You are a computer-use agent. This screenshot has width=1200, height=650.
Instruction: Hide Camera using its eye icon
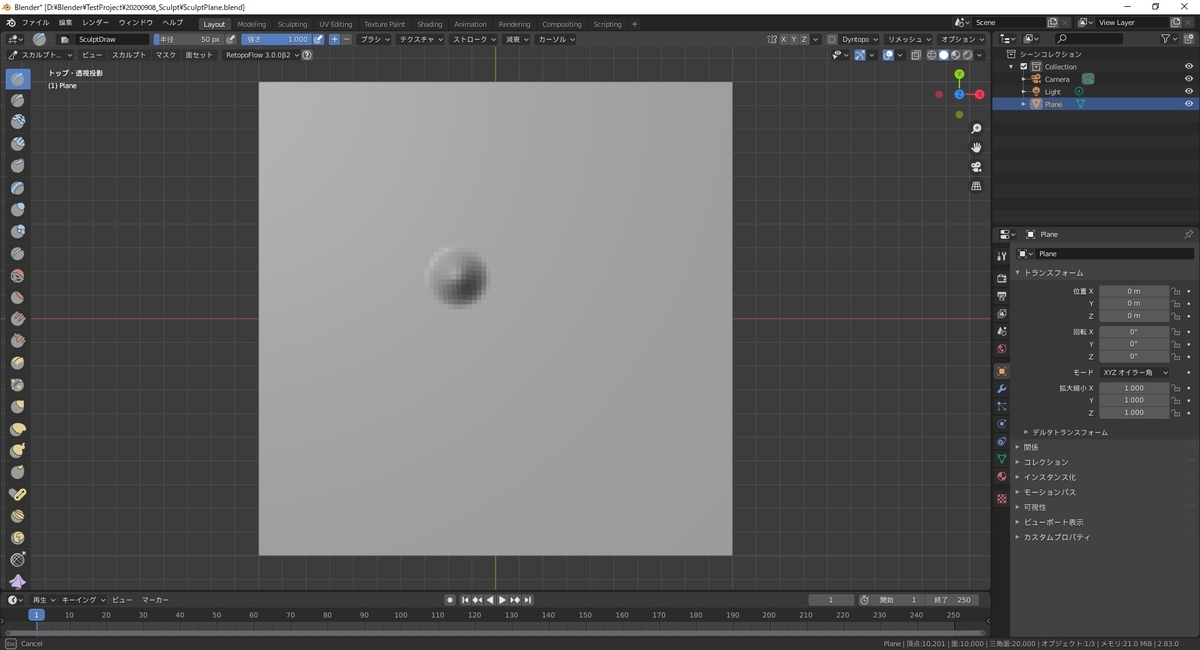(x=1189, y=79)
